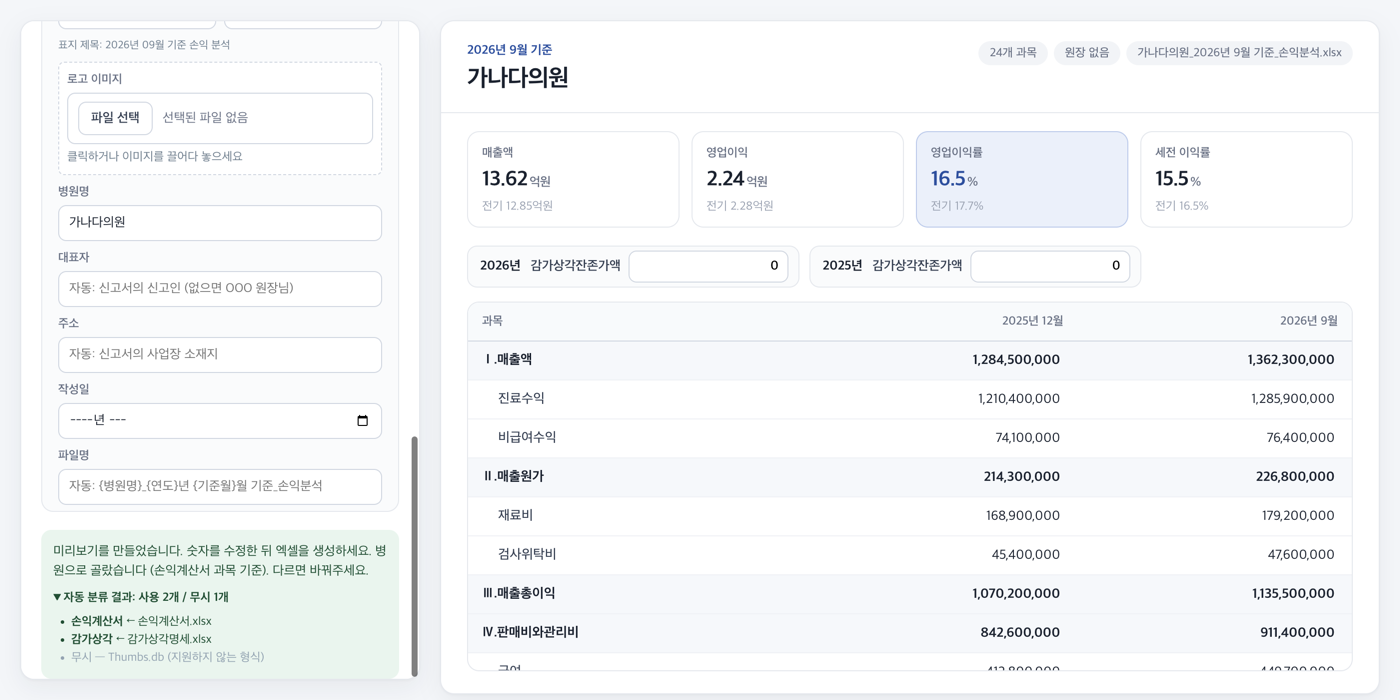Click the logo image drop zone hint text
Image resolution: width=1400 pixels, height=700 pixels.
pyautogui.click(x=155, y=157)
